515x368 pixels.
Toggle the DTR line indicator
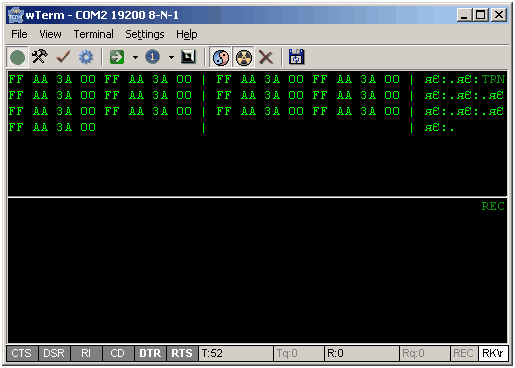pos(150,353)
